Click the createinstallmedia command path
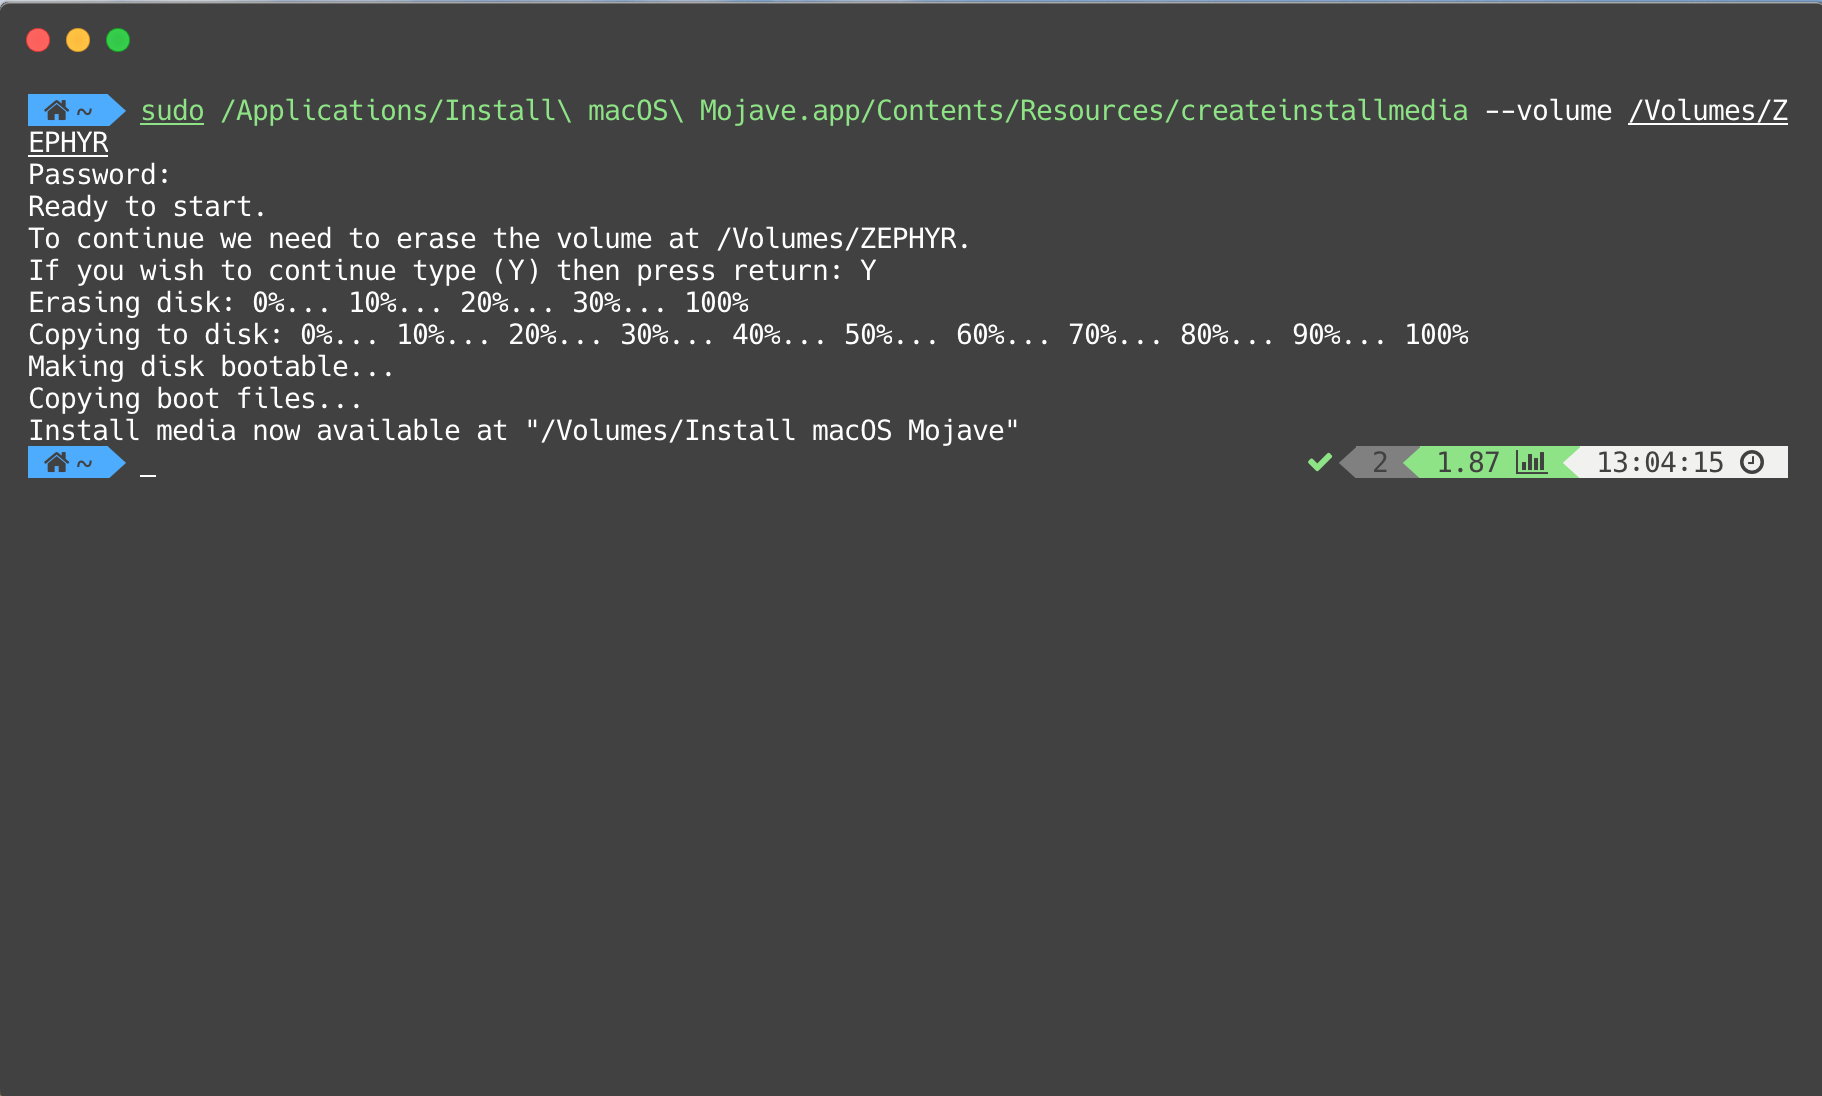This screenshot has width=1822, height=1096. [x=844, y=111]
